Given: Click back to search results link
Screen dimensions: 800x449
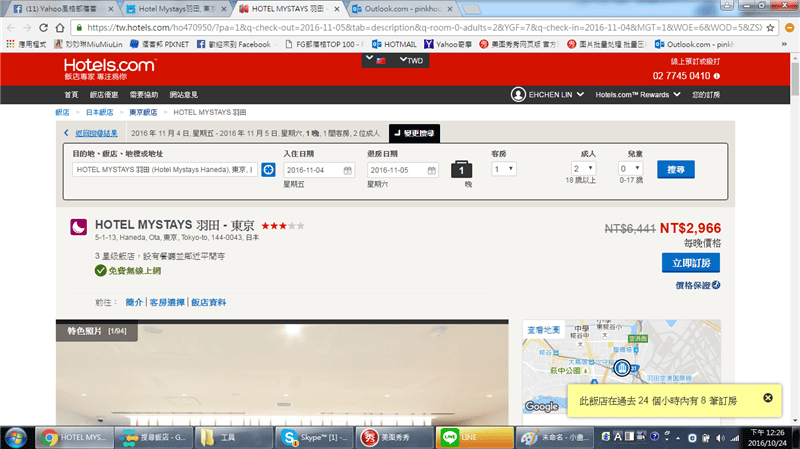Looking at the screenshot, I should pyautogui.click(x=96, y=133).
